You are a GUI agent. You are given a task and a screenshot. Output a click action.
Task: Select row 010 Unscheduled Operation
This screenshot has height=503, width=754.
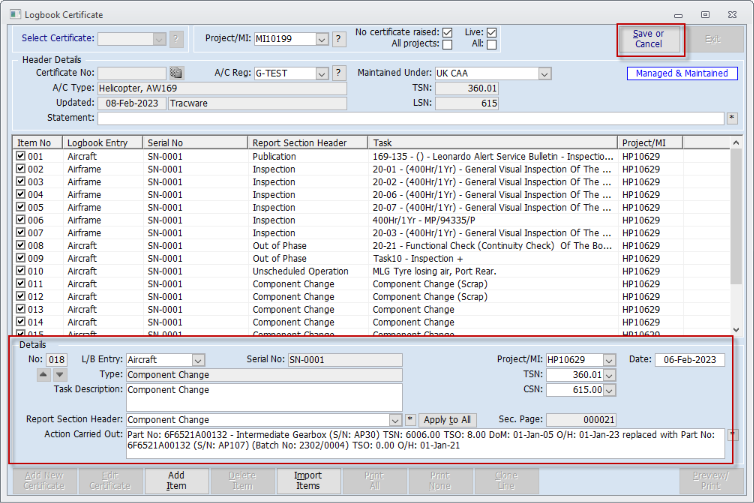[371, 271]
